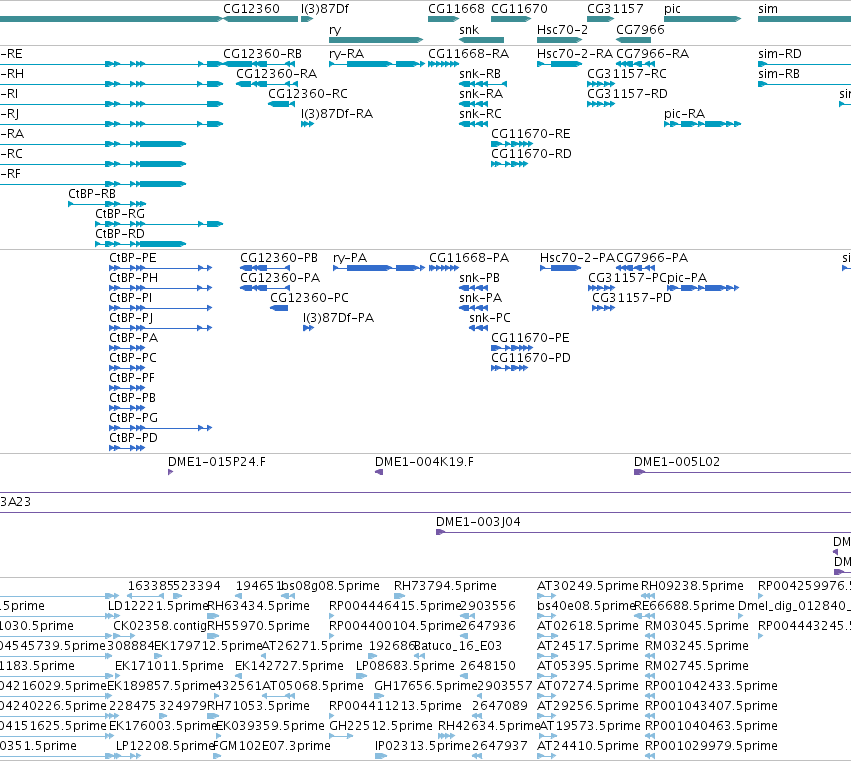
Task: Select protein CtBP-PG
Action: [x=134, y=418]
